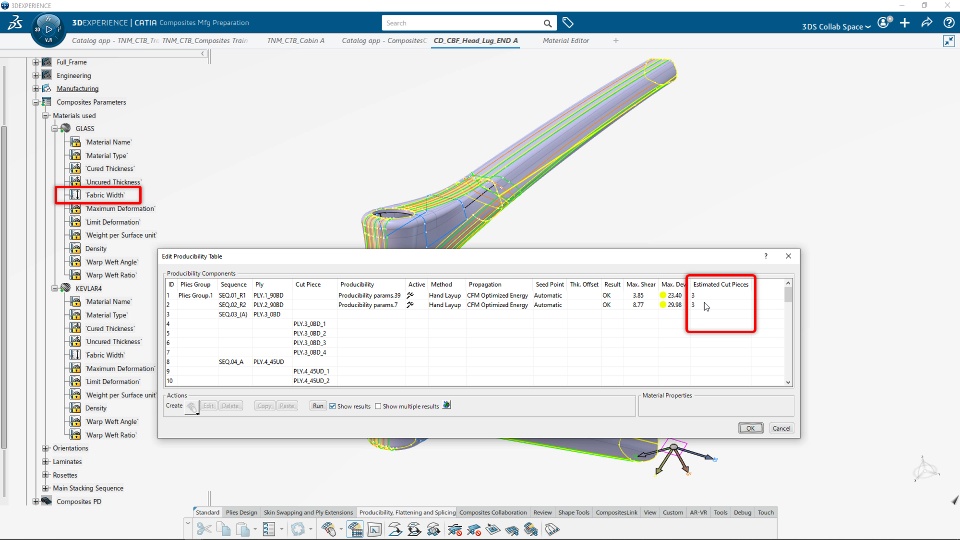Click the producibility table vertical scrollbar
The width and height of the screenshot is (960, 540).
[788, 332]
